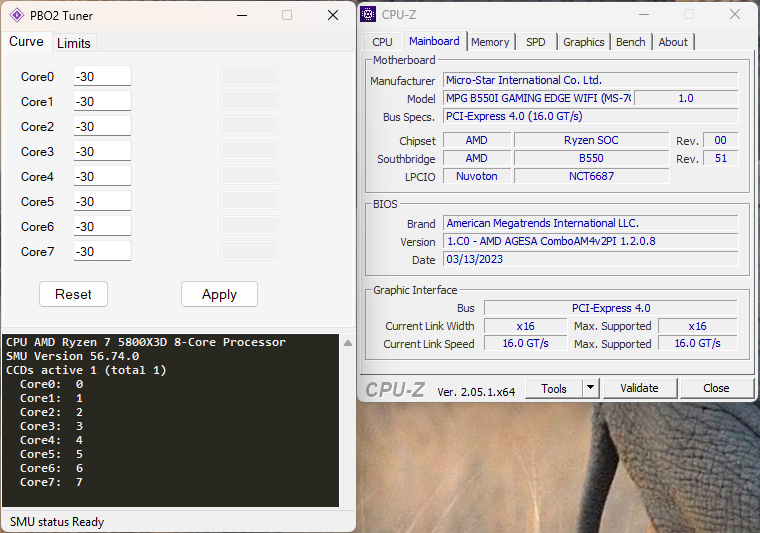This screenshot has height=533, width=760.
Task: Select the Mainboard tab in CPU-Z
Action: pos(434,41)
